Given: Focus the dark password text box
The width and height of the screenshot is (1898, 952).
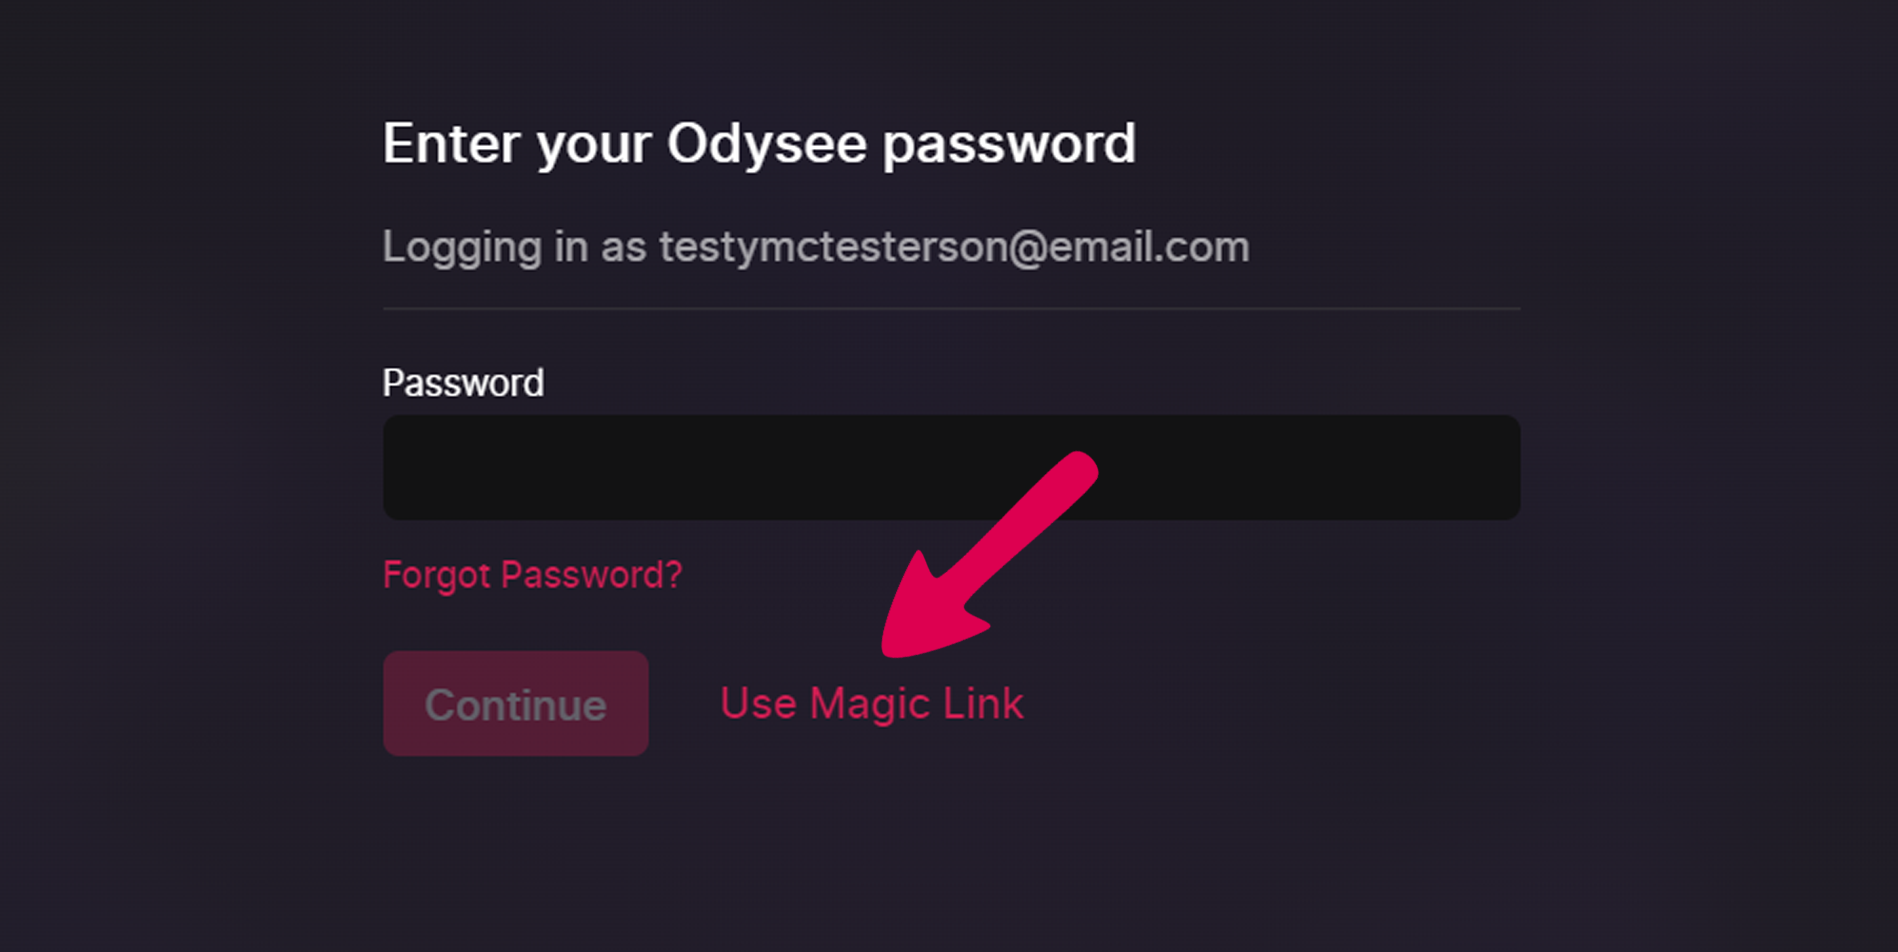Looking at the screenshot, I should pos(951,467).
